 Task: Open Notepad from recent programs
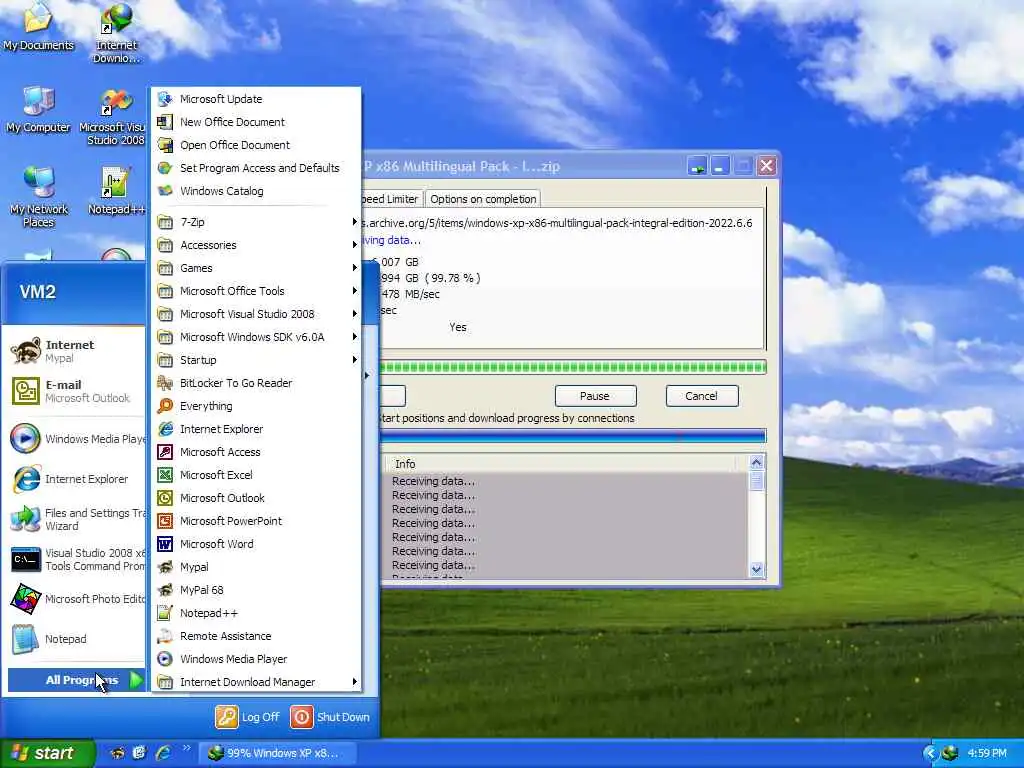(x=75, y=639)
